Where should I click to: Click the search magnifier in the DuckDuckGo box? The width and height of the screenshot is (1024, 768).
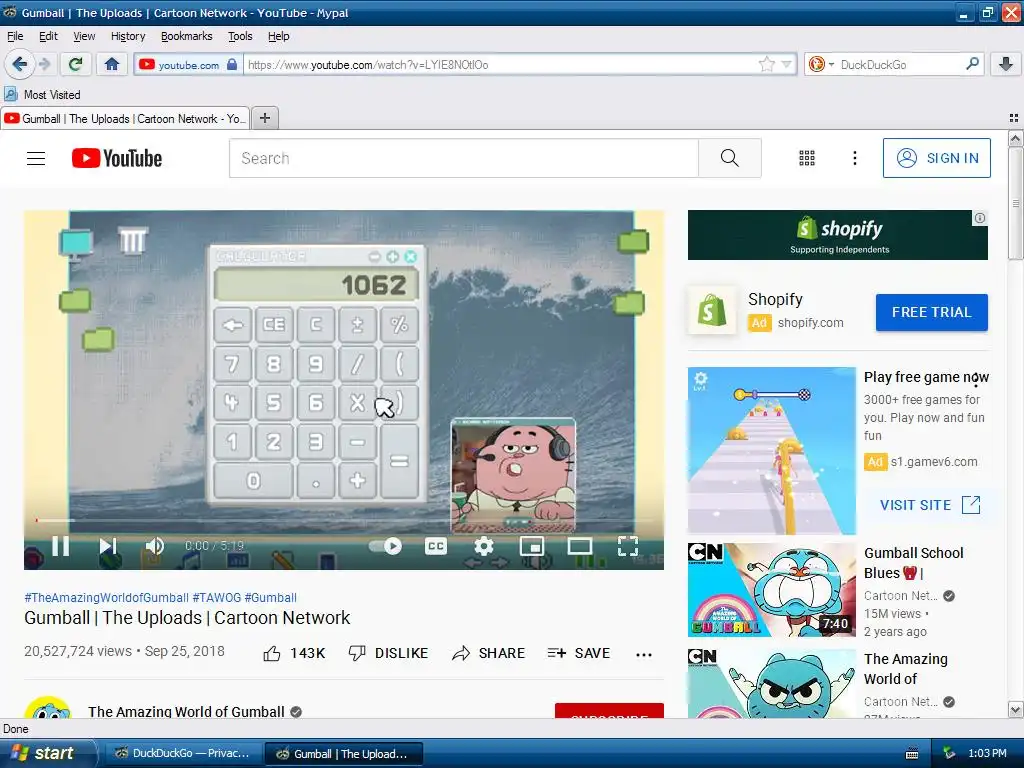click(972, 64)
